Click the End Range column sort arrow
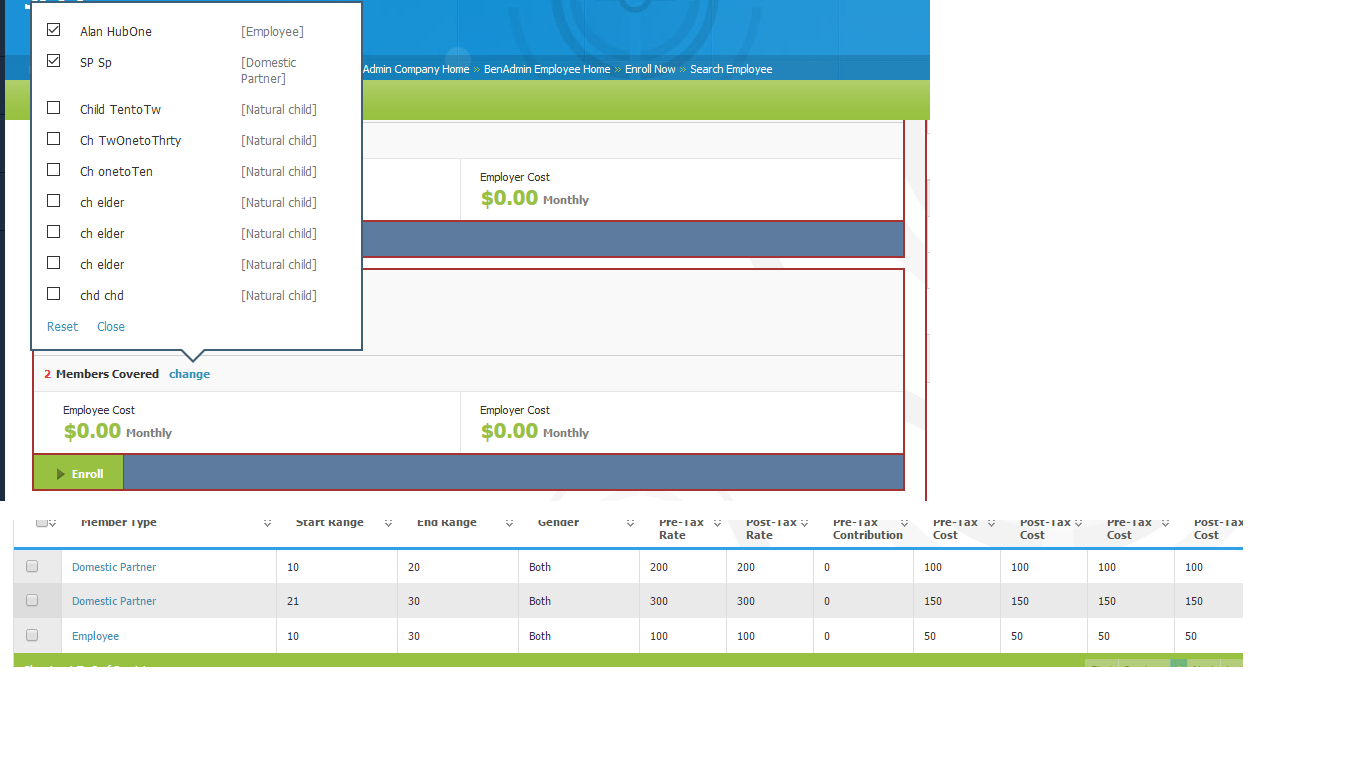The width and height of the screenshot is (1366, 768). 509,523
